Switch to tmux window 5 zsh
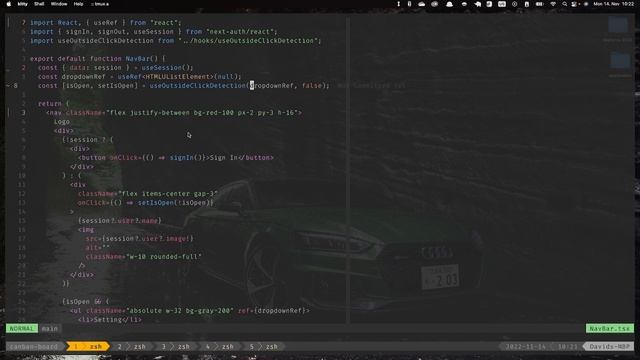 pos(264,347)
